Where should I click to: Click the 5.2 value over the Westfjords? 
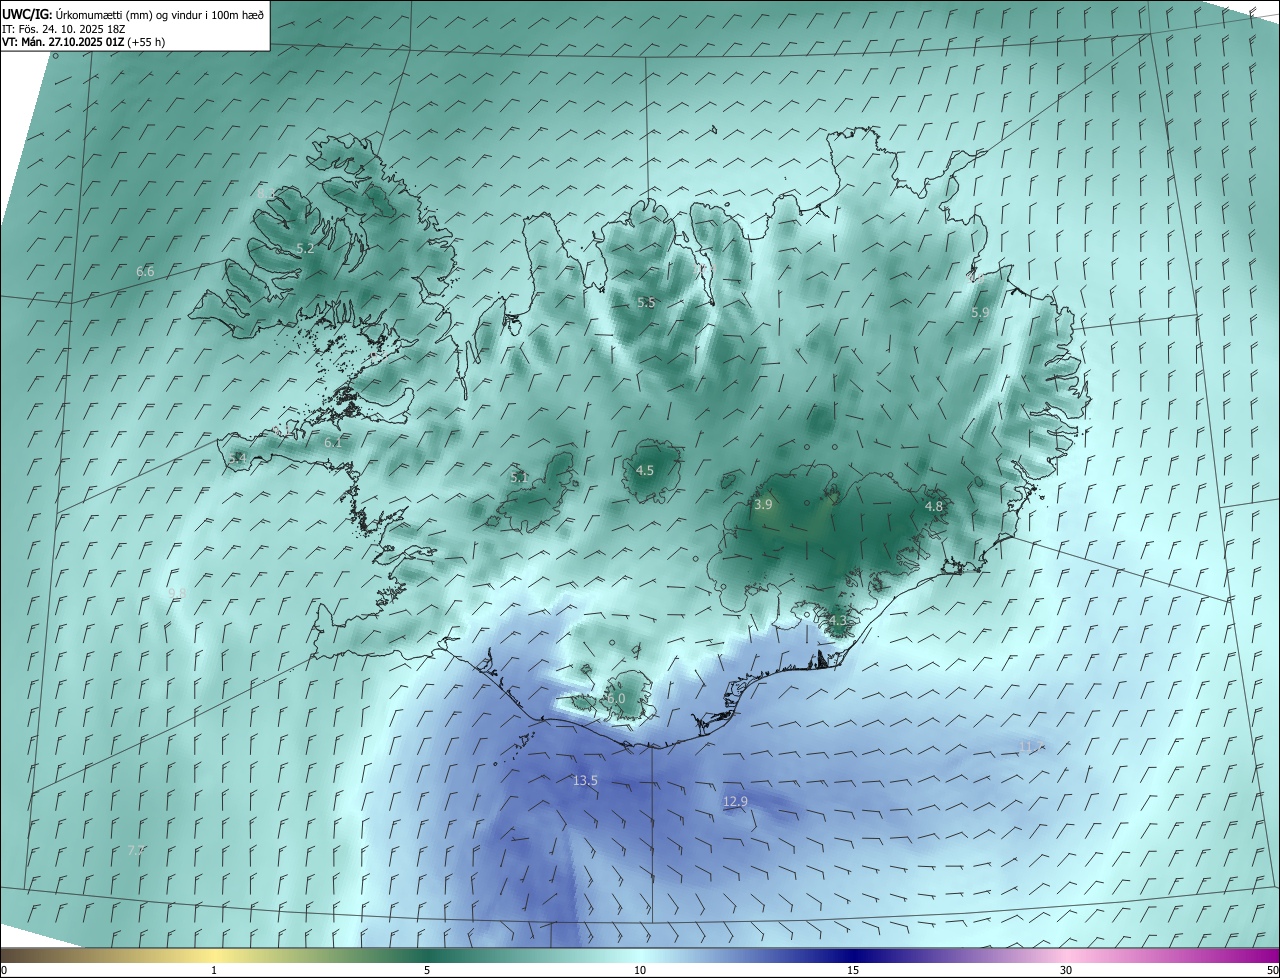[x=305, y=248]
